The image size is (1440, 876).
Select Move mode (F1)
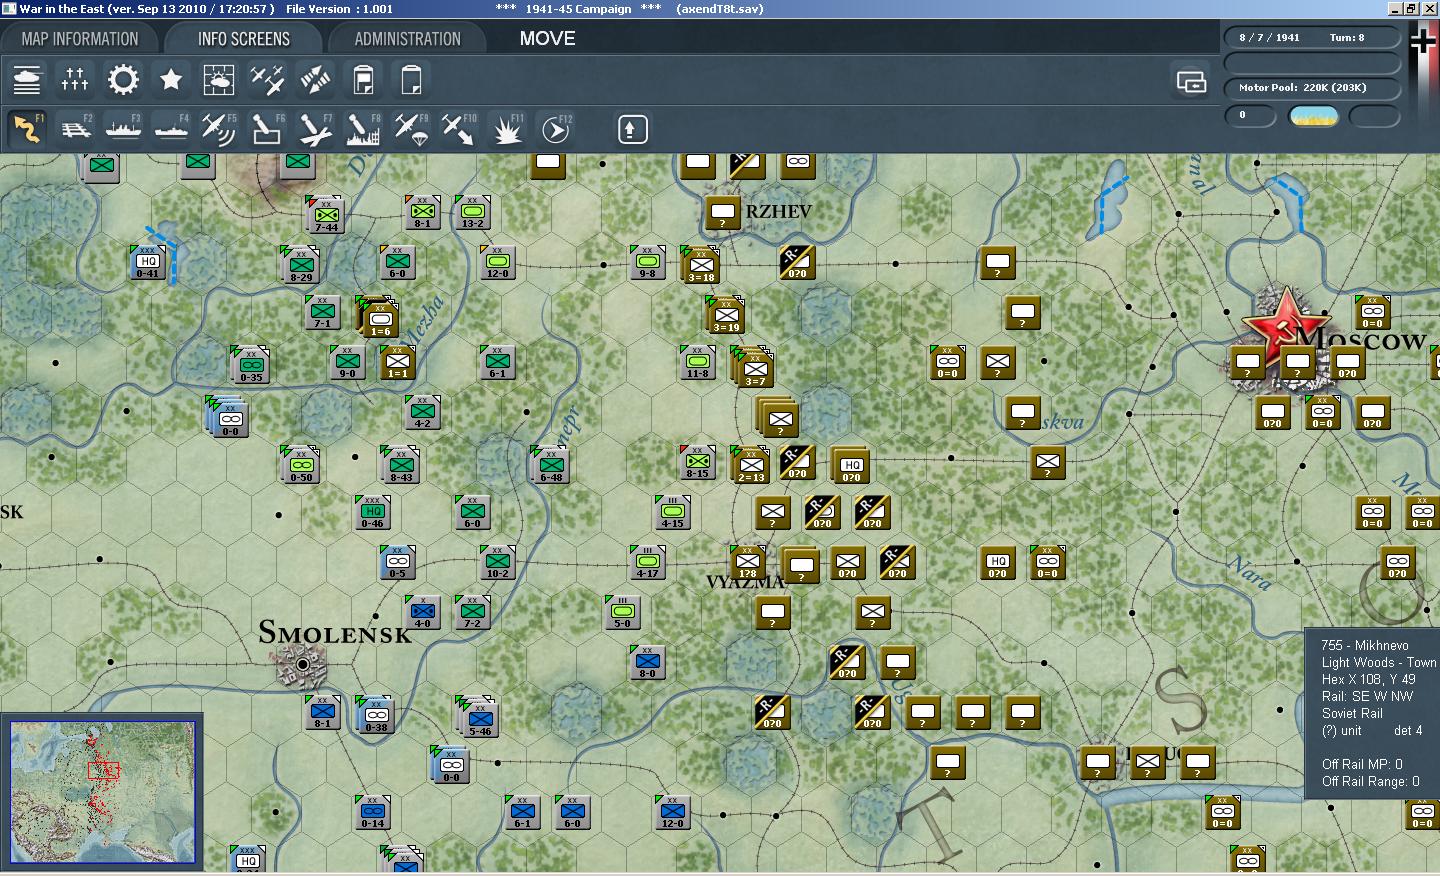(x=27, y=129)
